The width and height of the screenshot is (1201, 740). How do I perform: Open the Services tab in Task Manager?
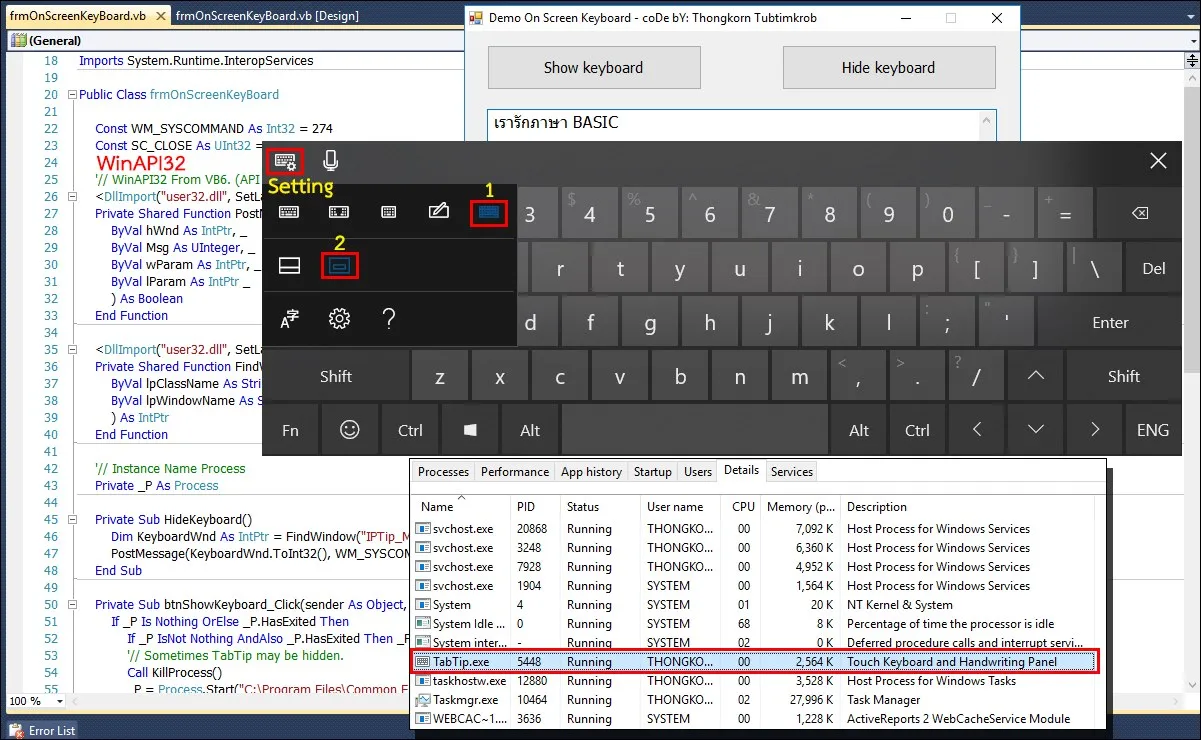tap(792, 472)
